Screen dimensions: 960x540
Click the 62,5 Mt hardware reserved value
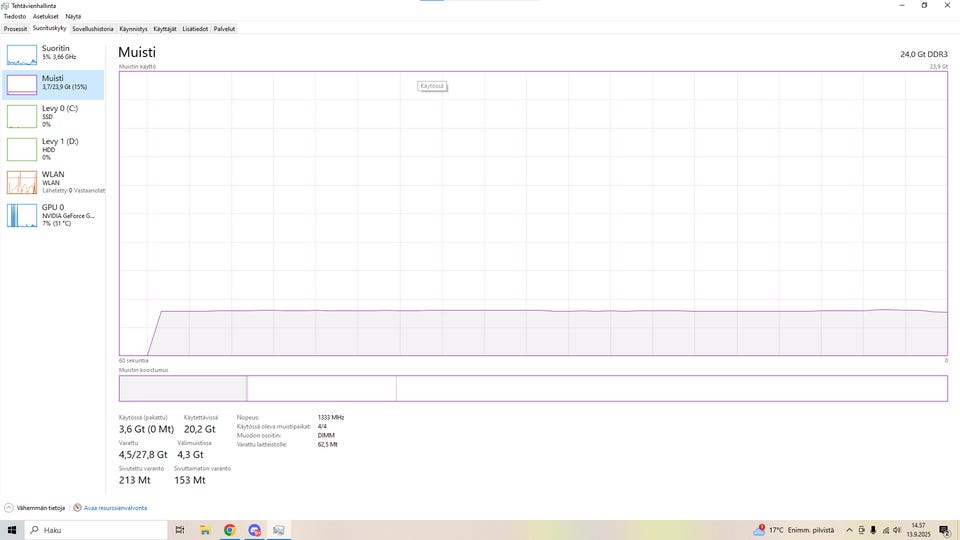tap(328, 444)
